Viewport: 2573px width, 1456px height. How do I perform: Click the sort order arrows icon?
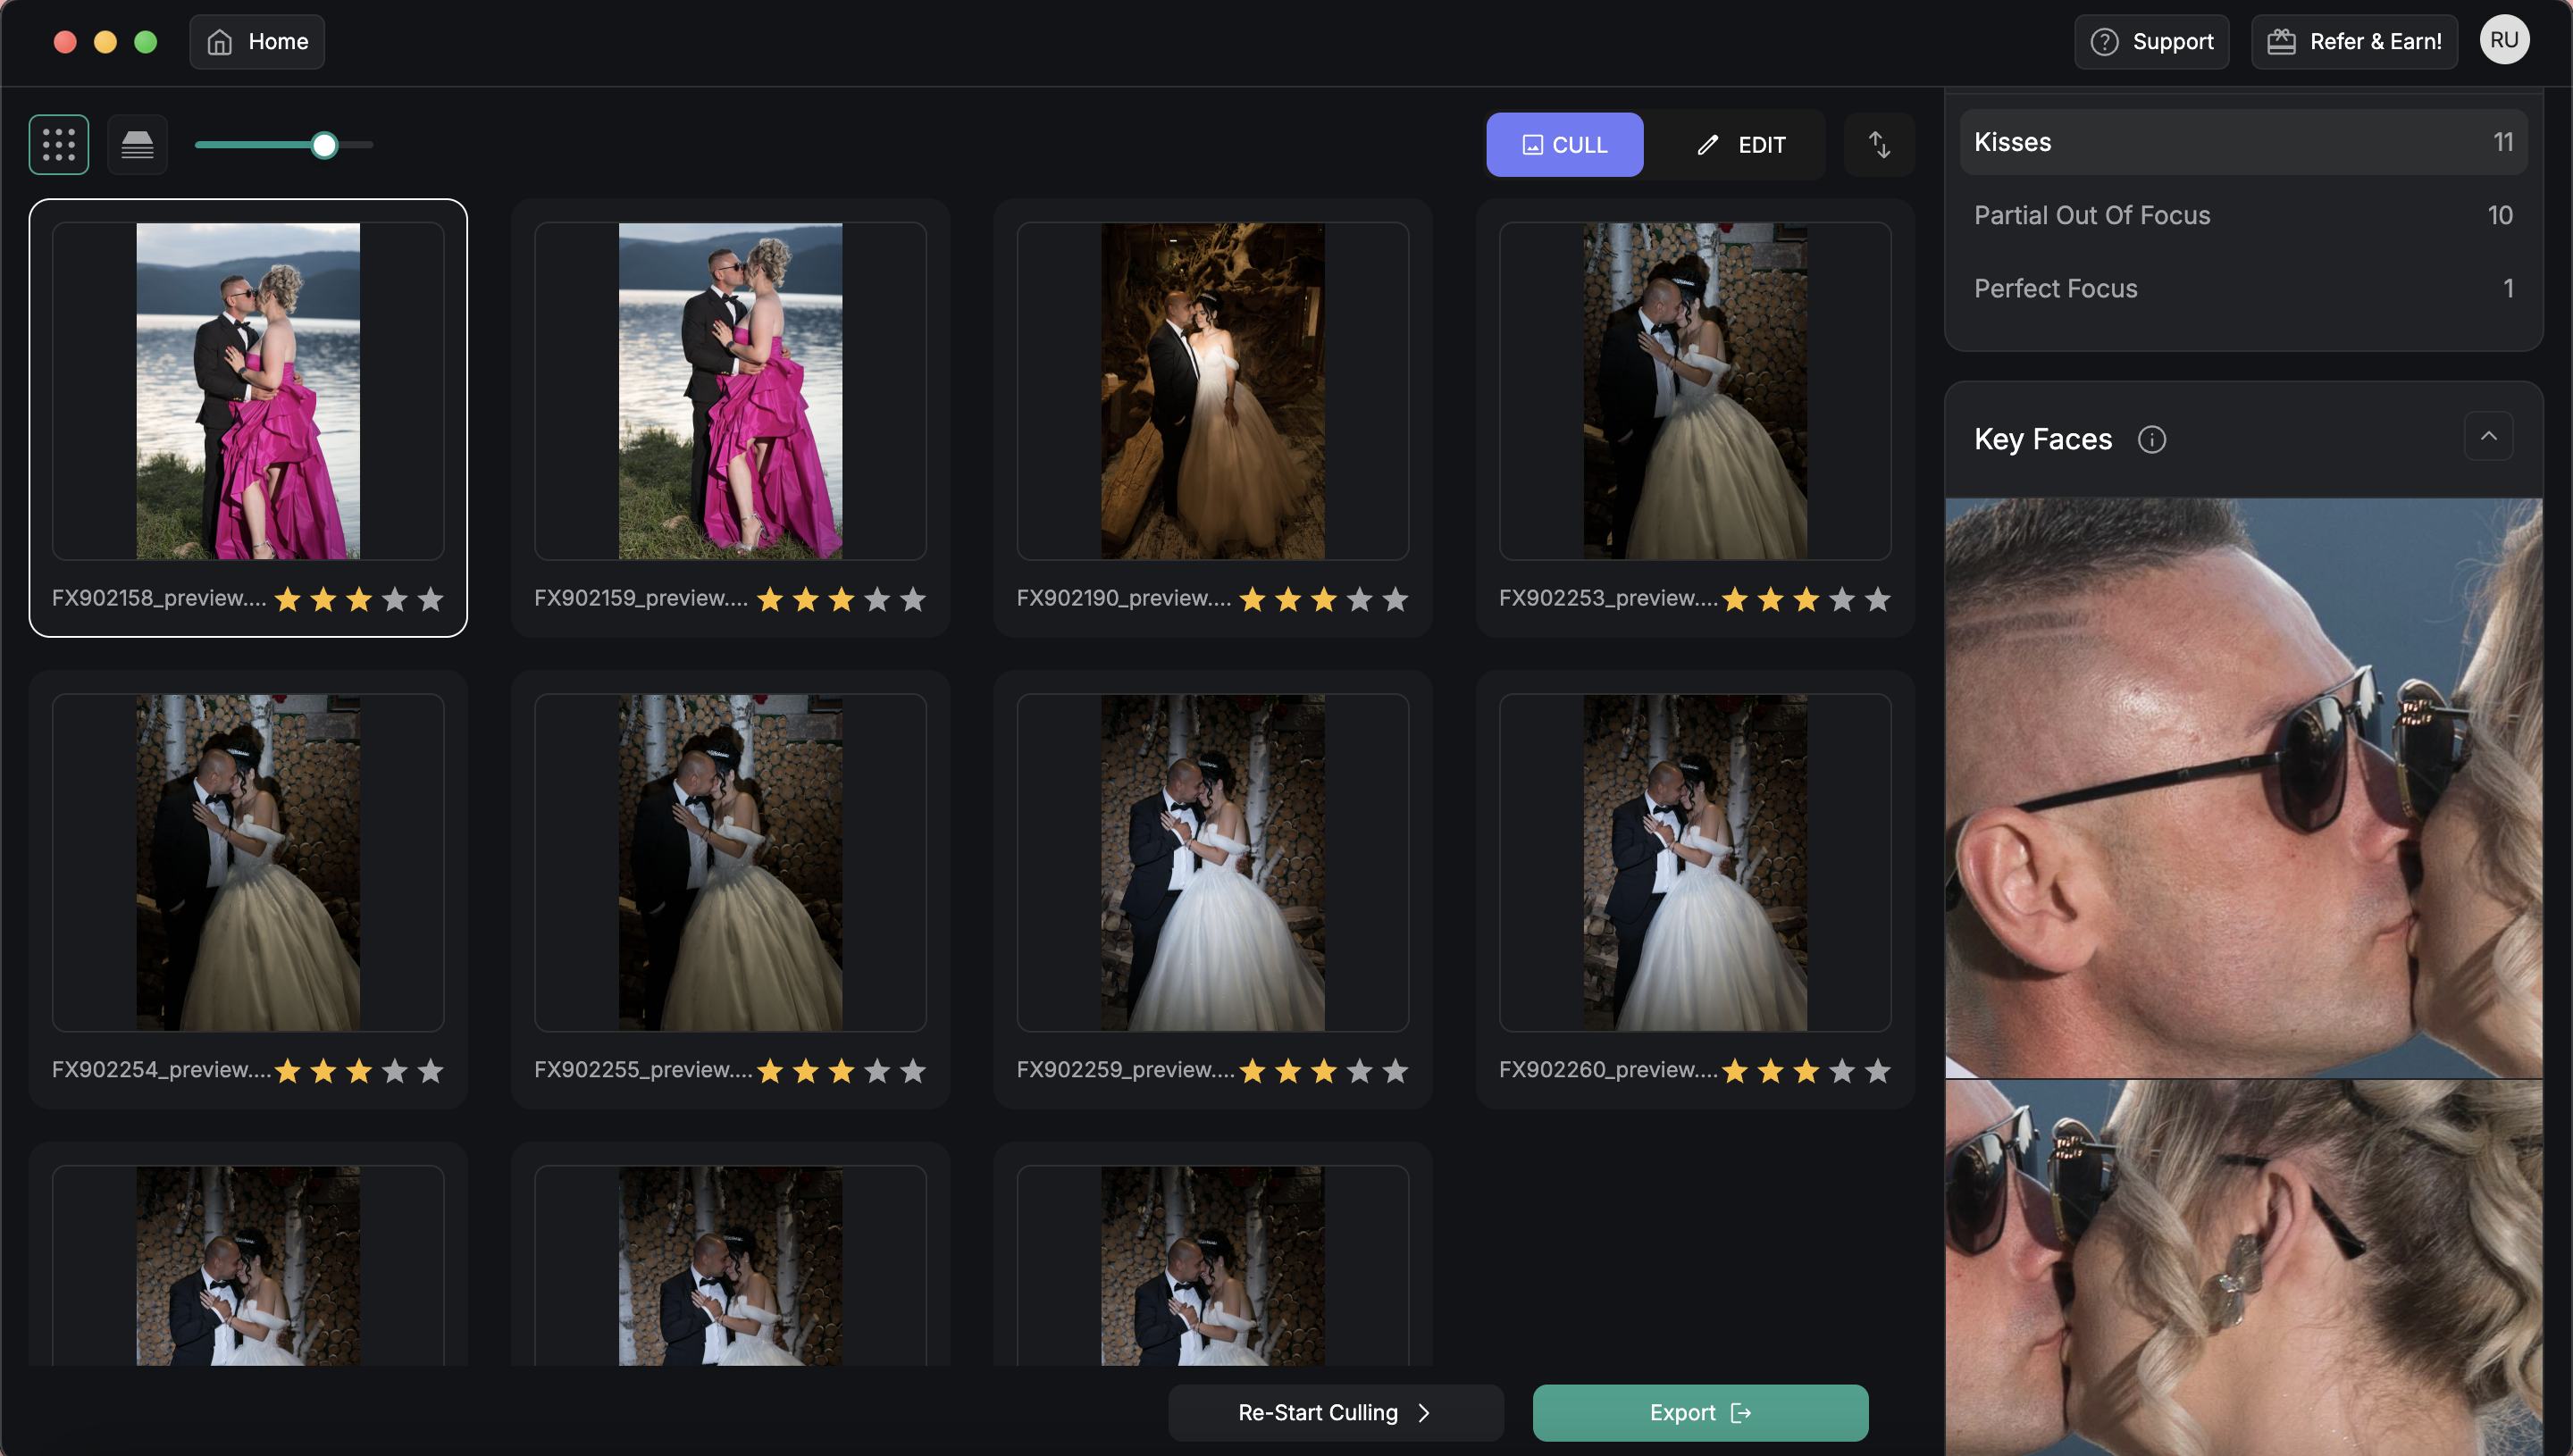point(1879,145)
